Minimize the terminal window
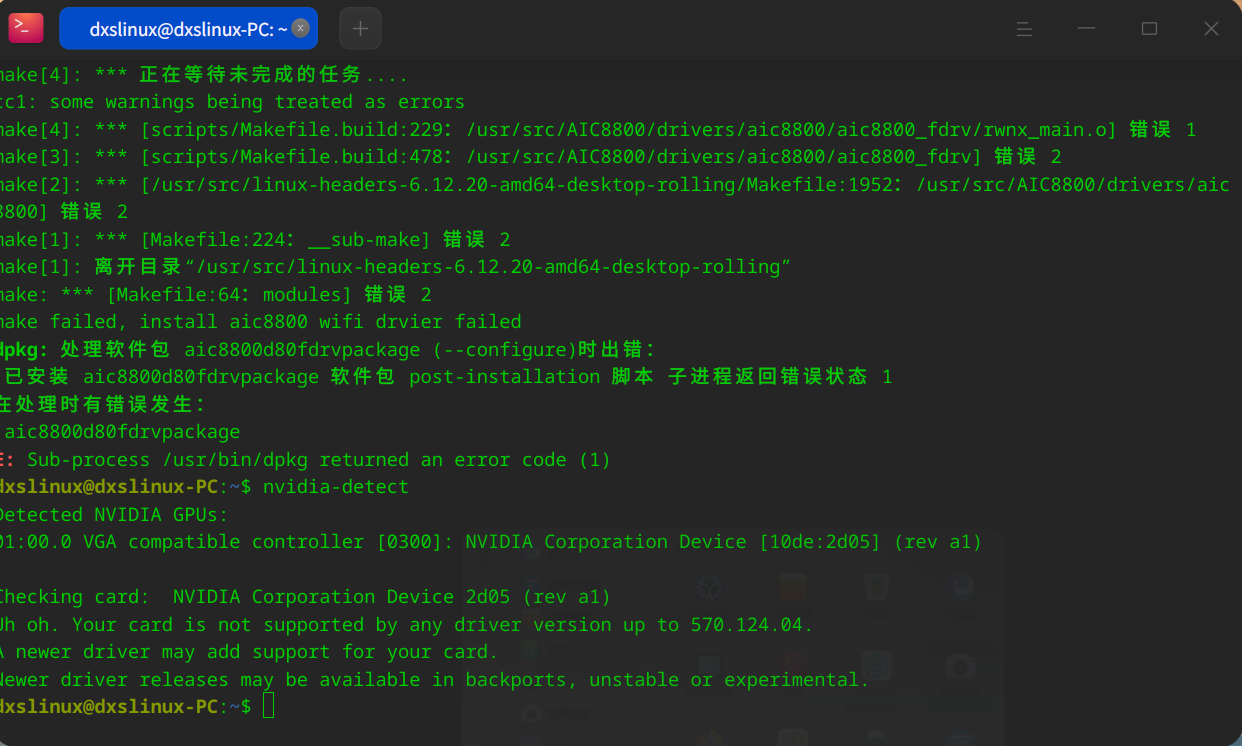This screenshot has width=1242, height=746. (x=1087, y=29)
